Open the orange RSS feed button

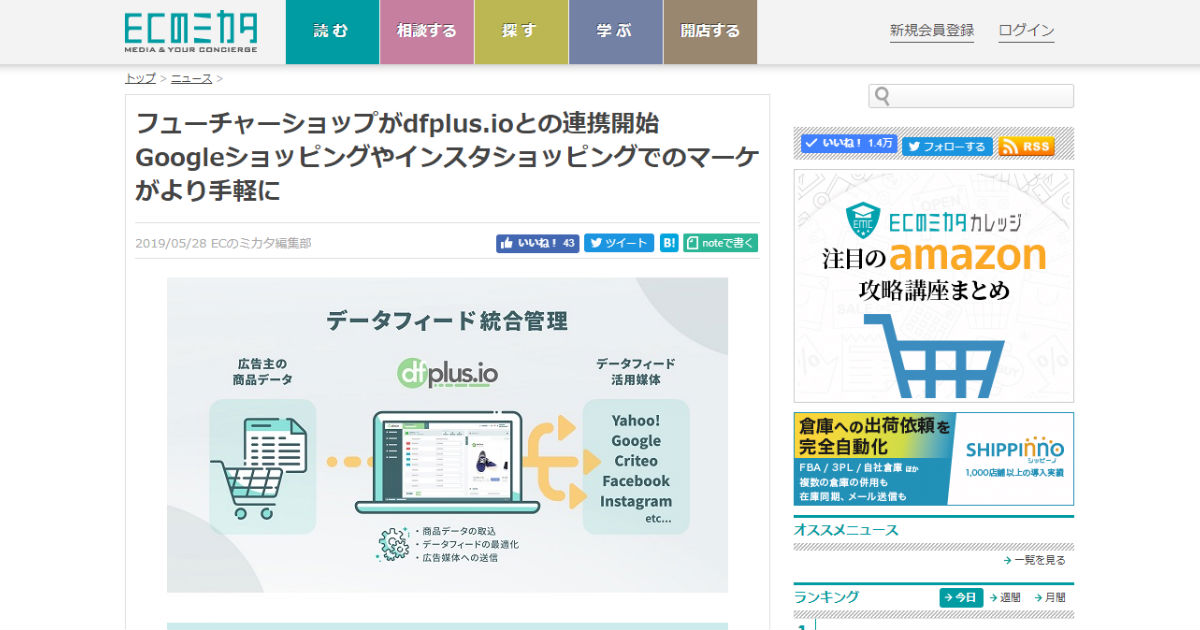pyautogui.click(x=1027, y=146)
